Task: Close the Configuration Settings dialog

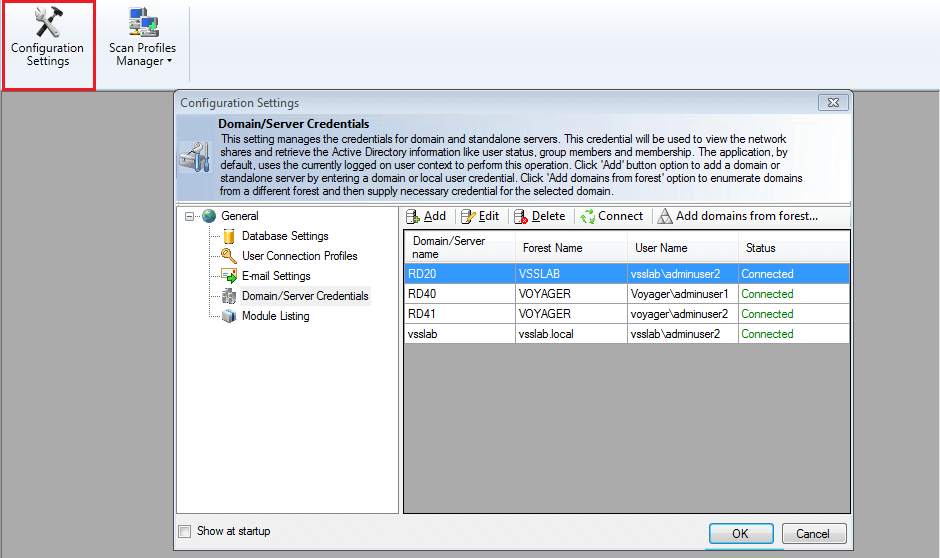Action: [833, 103]
